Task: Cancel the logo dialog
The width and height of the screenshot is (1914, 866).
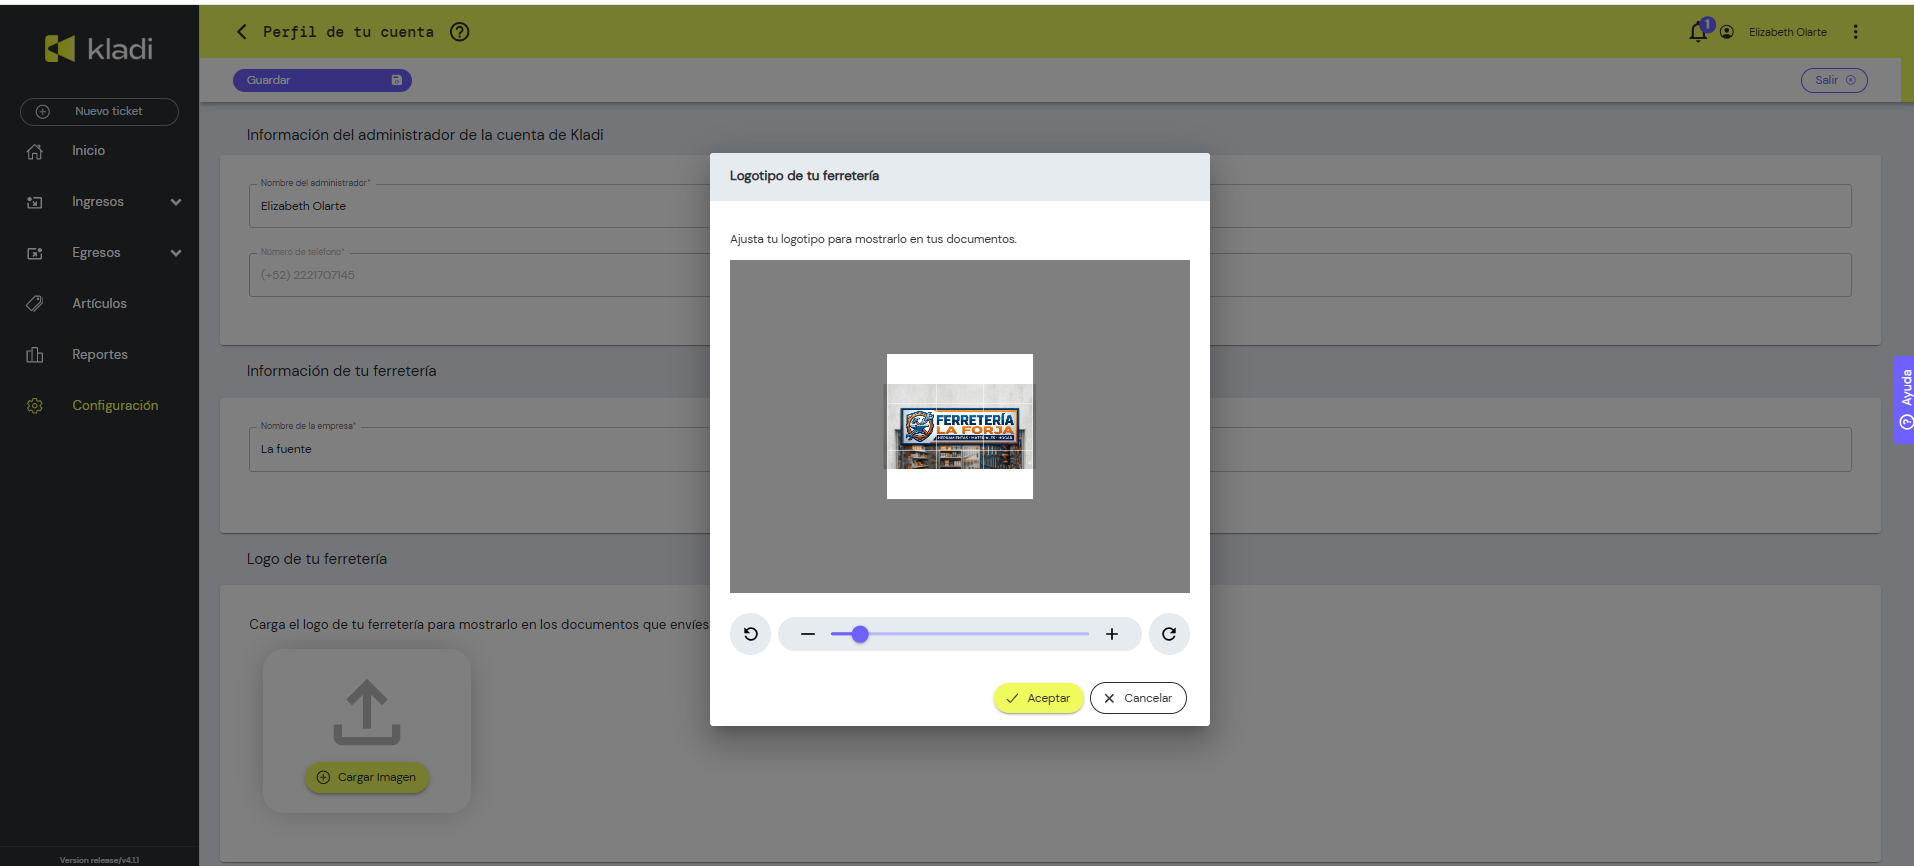Action: (1138, 698)
